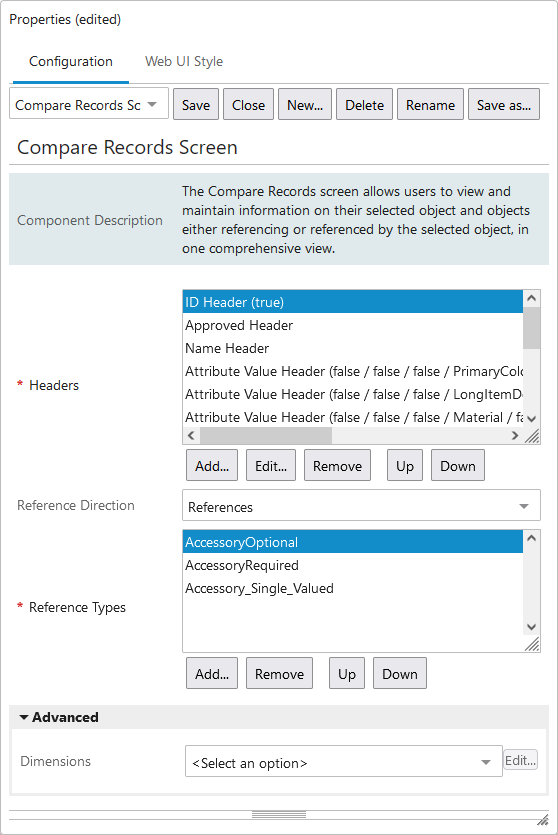558x835 pixels.
Task: Click the Reference Types scroll down arrow
Action: click(531, 627)
